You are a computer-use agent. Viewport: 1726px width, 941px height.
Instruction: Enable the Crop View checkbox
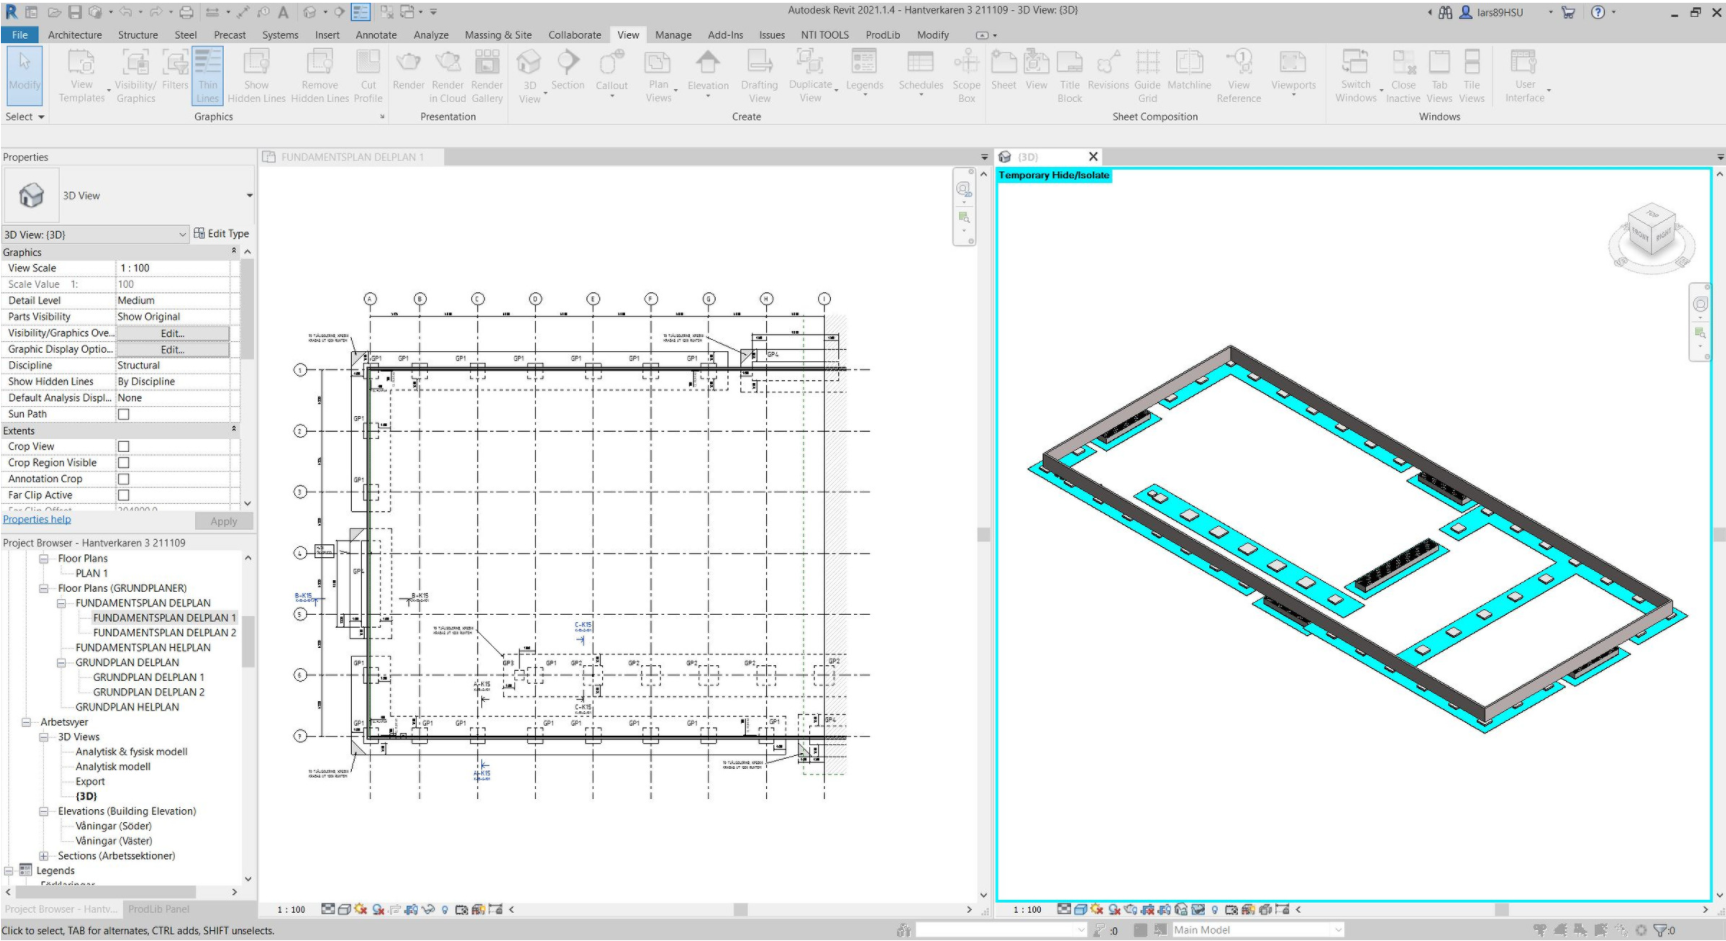[x=124, y=447]
